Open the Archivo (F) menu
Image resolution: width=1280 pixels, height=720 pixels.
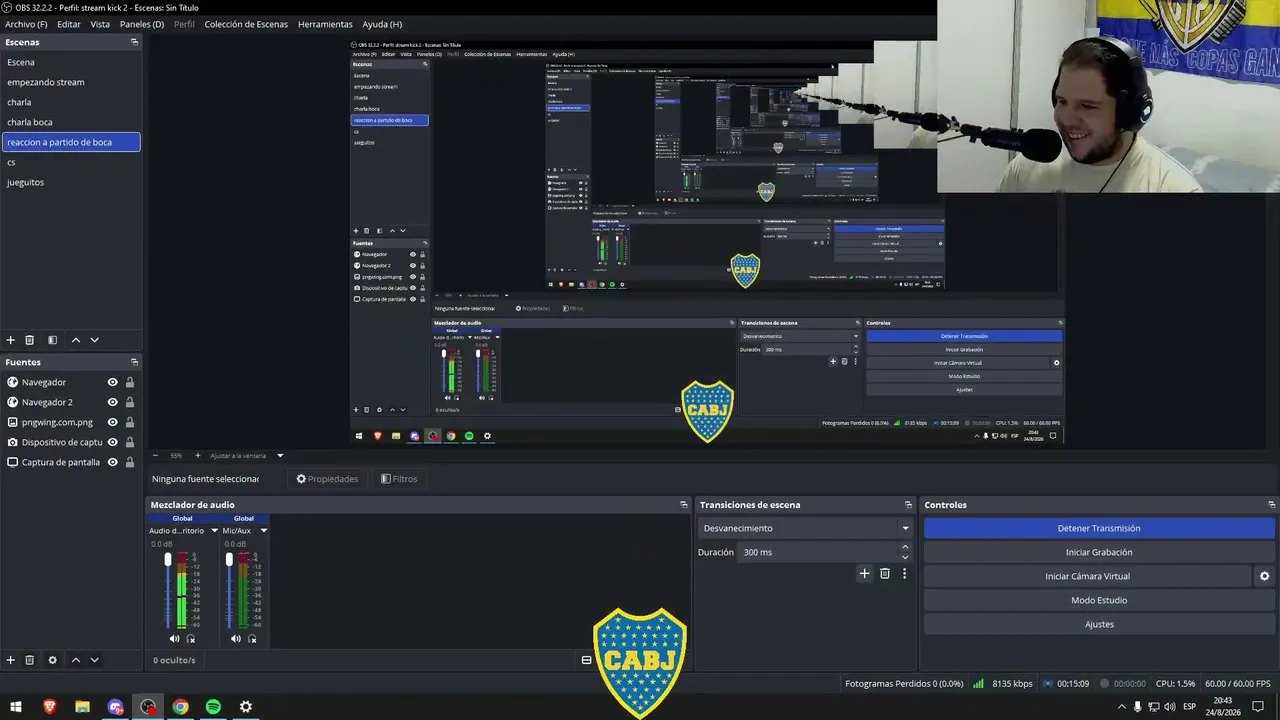pos(26,24)
